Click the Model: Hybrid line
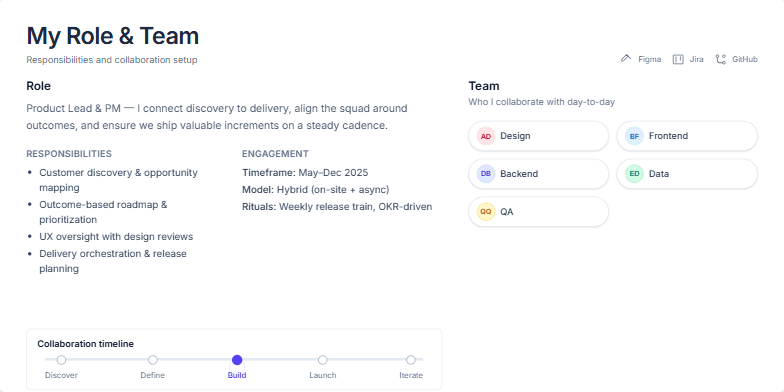784x392 pixels. click(316, 190)
